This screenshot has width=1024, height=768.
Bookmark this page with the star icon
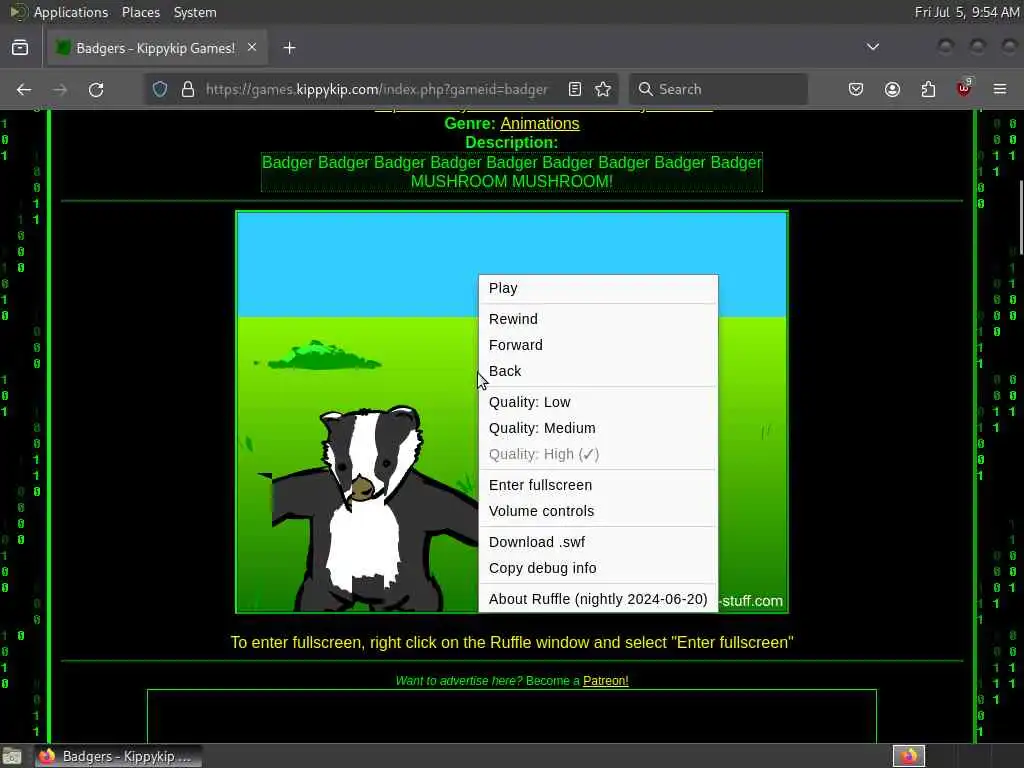coord(603,89)
